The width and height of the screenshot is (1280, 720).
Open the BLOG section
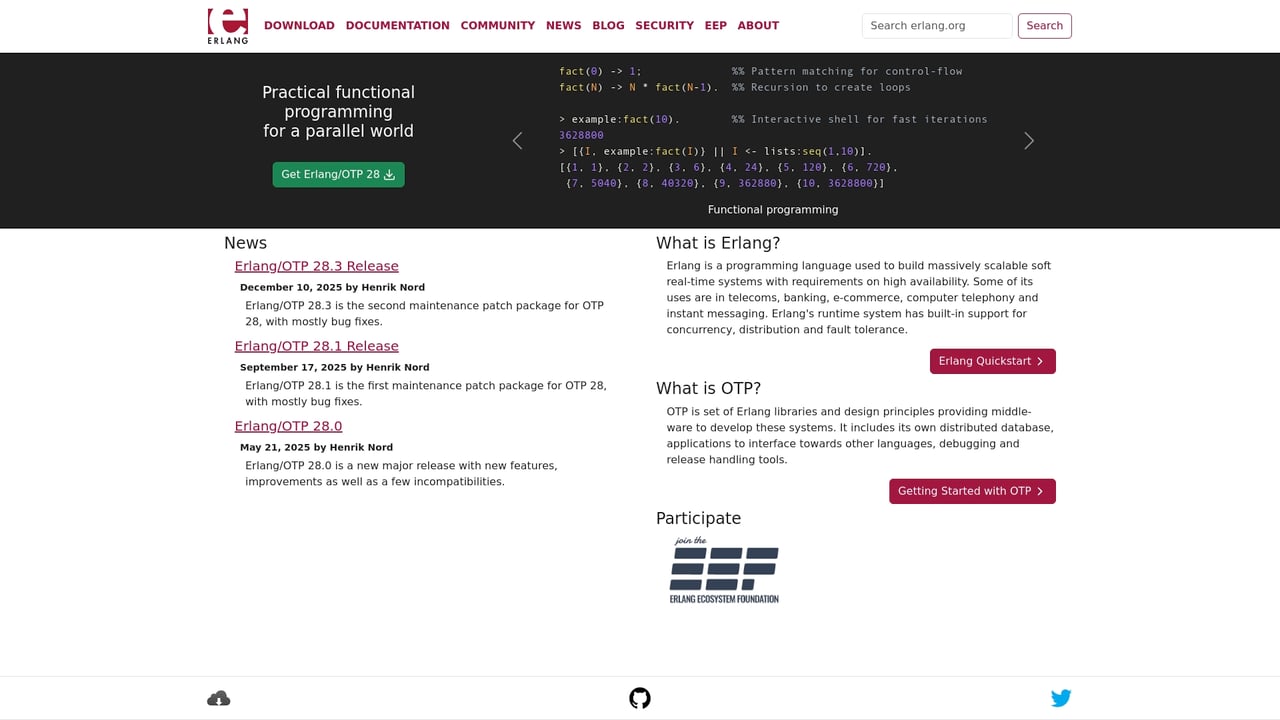pos(608,25)
